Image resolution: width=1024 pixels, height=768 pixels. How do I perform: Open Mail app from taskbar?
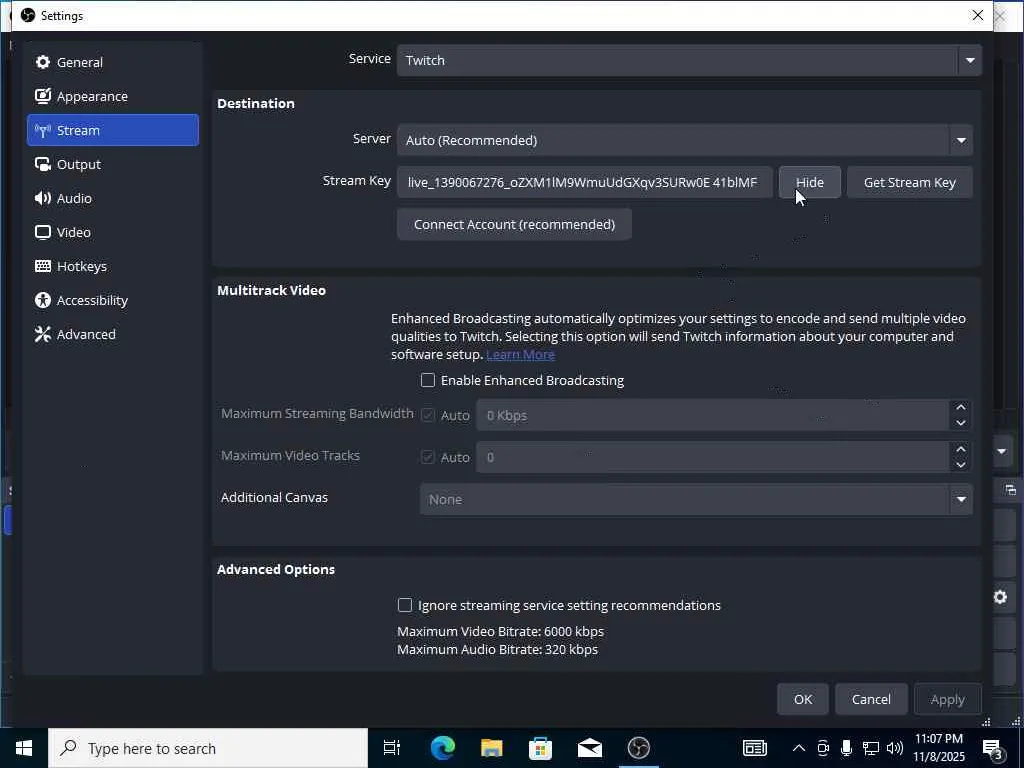(589, 748)
